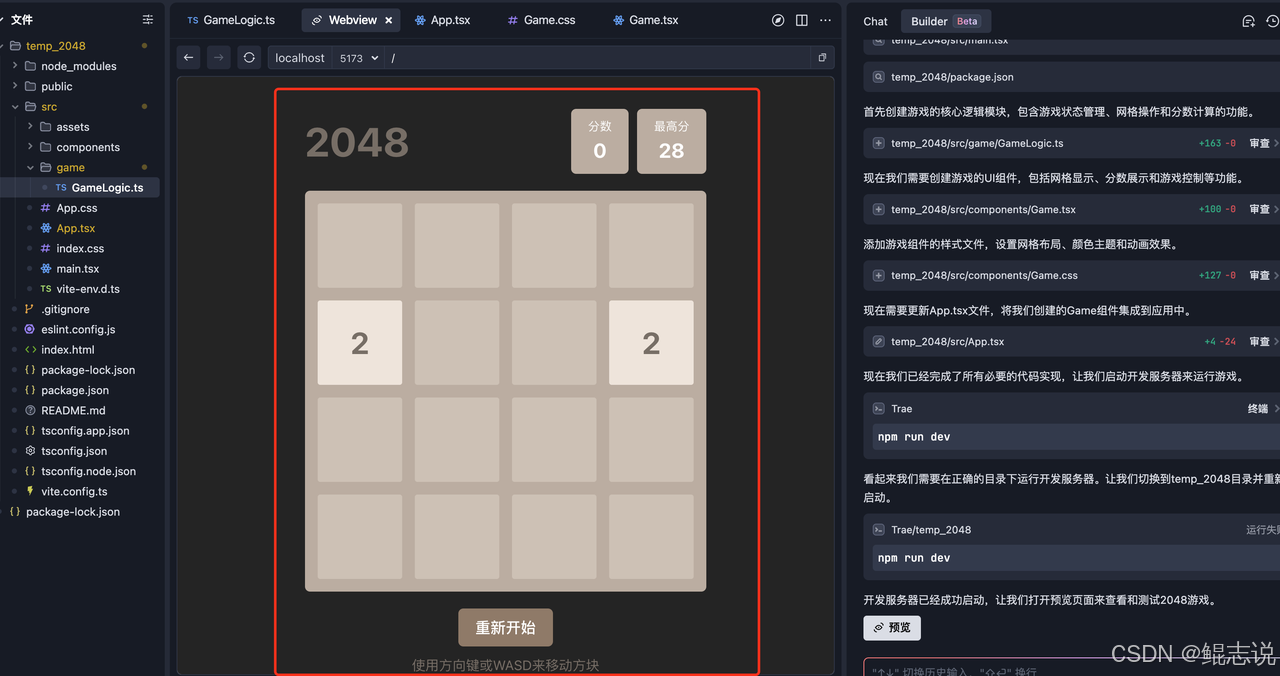1280x676 pixels.
Task: Start a new chat session
Action: (x=1248, y=21)
